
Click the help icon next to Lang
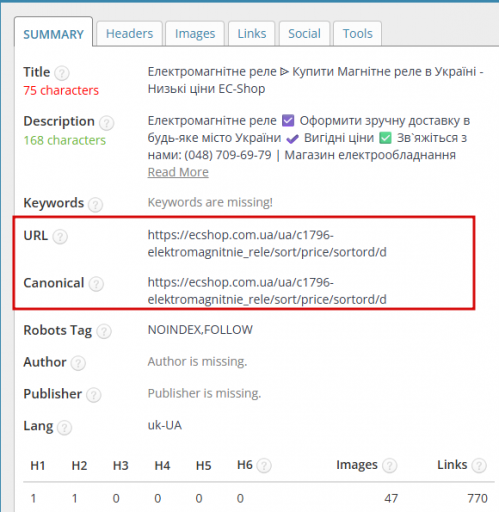tap(65, 427)
